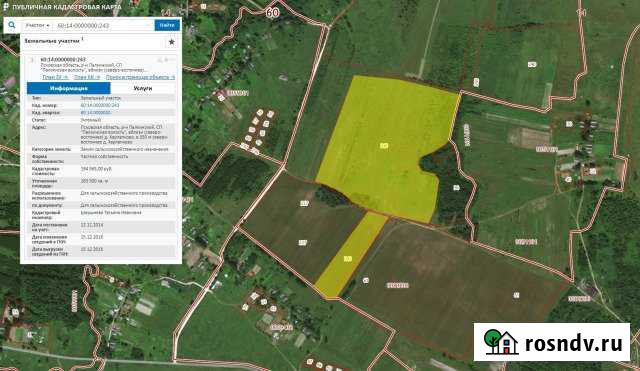Open the cadastral number 60:14:0000000:243 link
Image resolution: width=640 pixels, height=371 pixels.
click(100, 105)
